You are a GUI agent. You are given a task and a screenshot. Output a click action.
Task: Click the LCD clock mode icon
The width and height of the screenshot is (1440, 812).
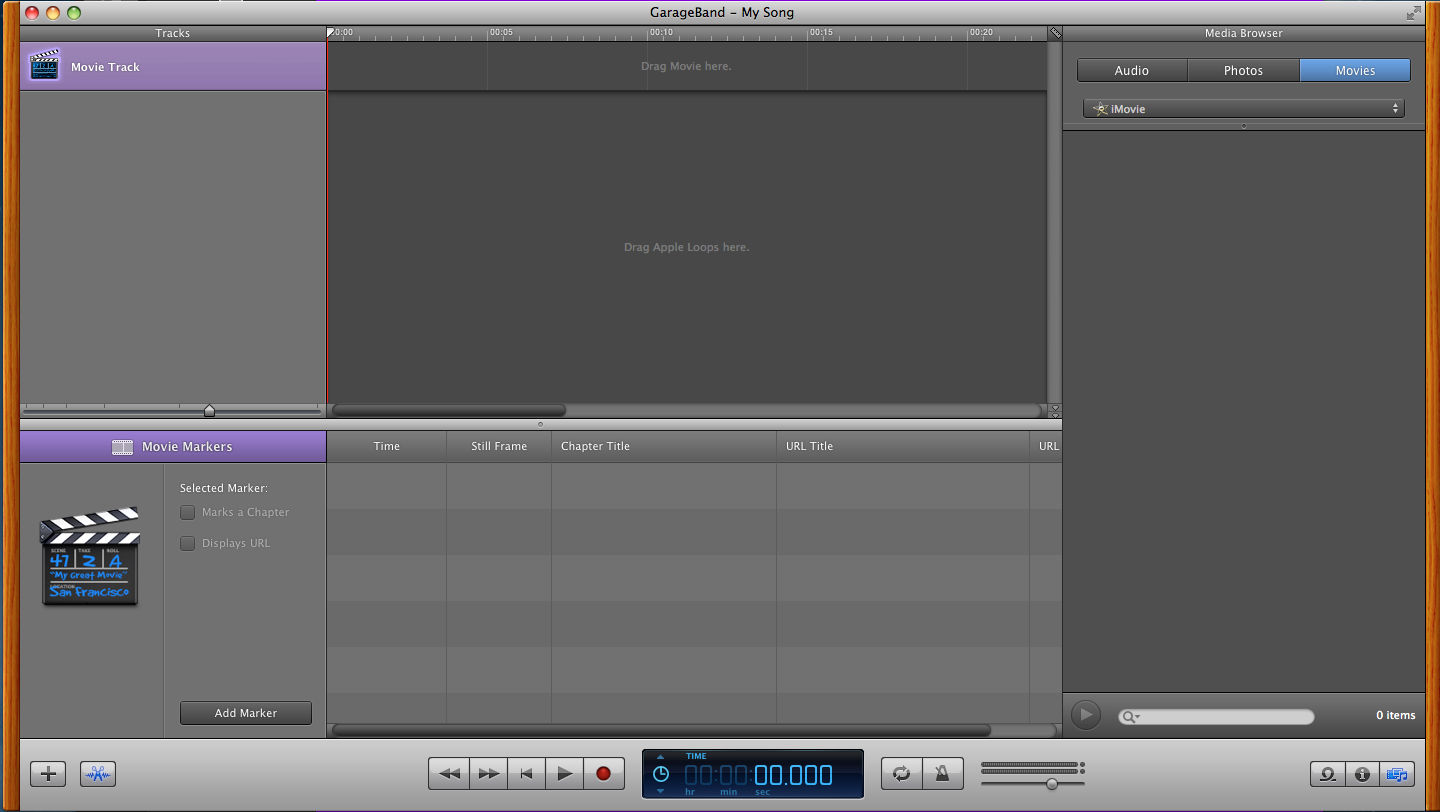coord(660,774)
